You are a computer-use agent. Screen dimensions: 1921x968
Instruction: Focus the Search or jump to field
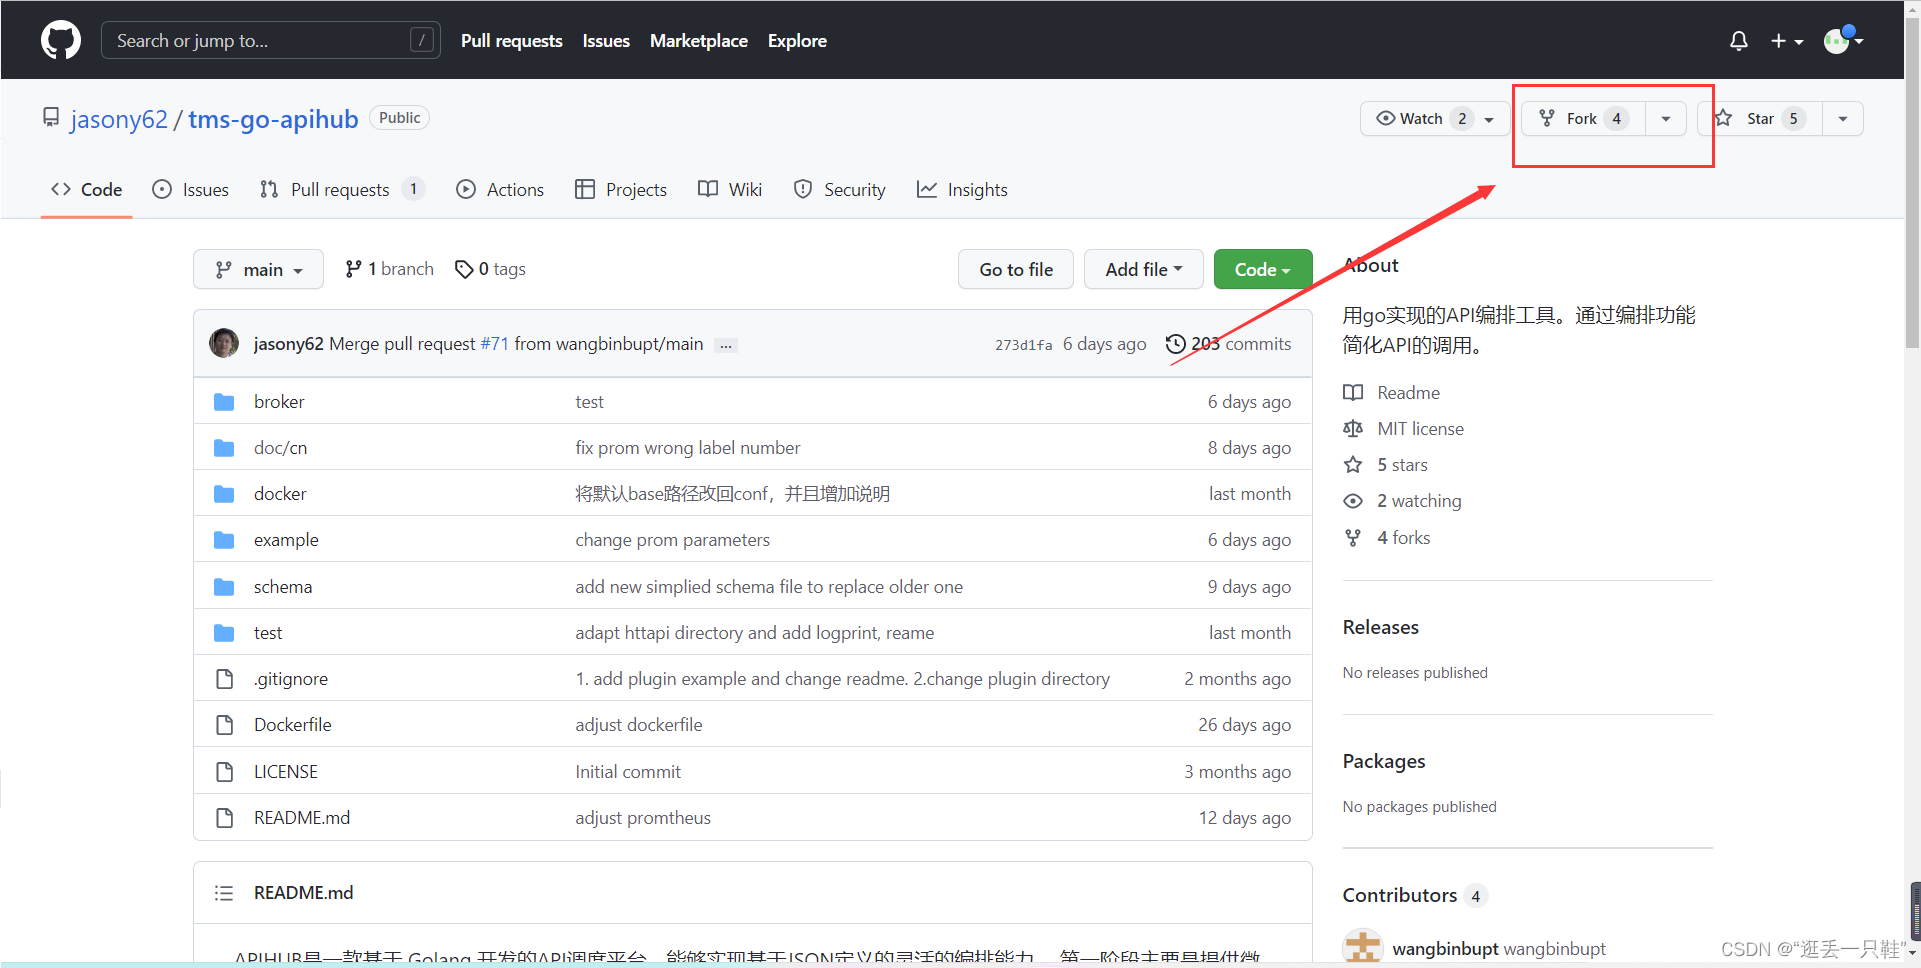(271, 41)
